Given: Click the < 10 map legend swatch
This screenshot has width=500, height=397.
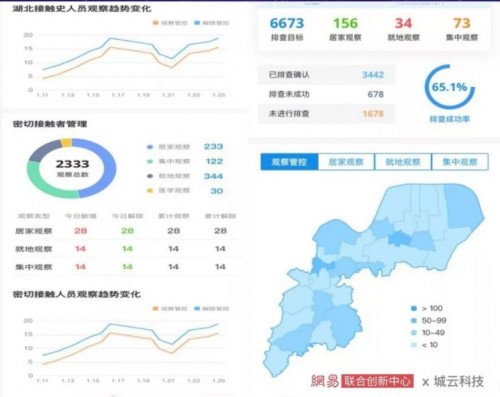Looking at the screenshot, I should (x=414, y=345).
